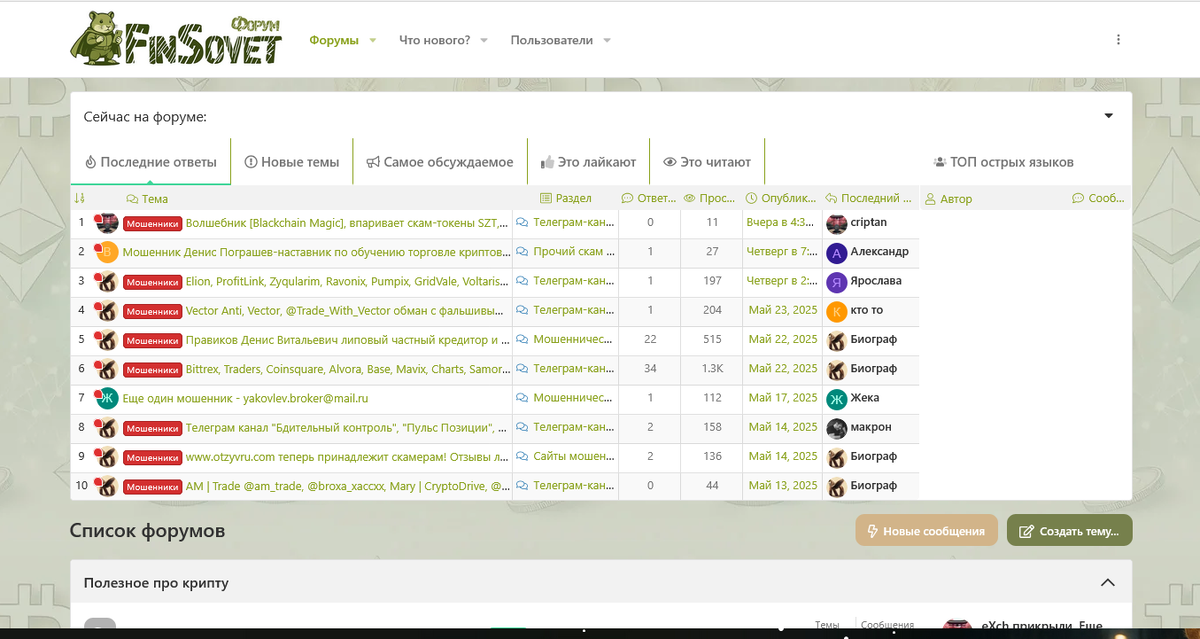Click date 'Вчера в 4:3...' in first row
Screen dimensions: 1200x639
pyautogui.click(x=781, y=223)
